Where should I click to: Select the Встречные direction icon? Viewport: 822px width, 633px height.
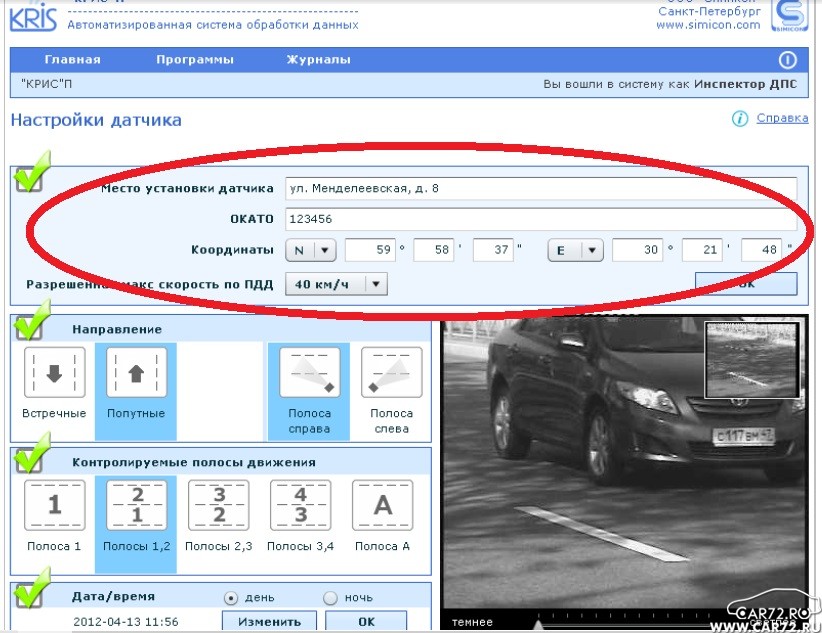(54, 373)
